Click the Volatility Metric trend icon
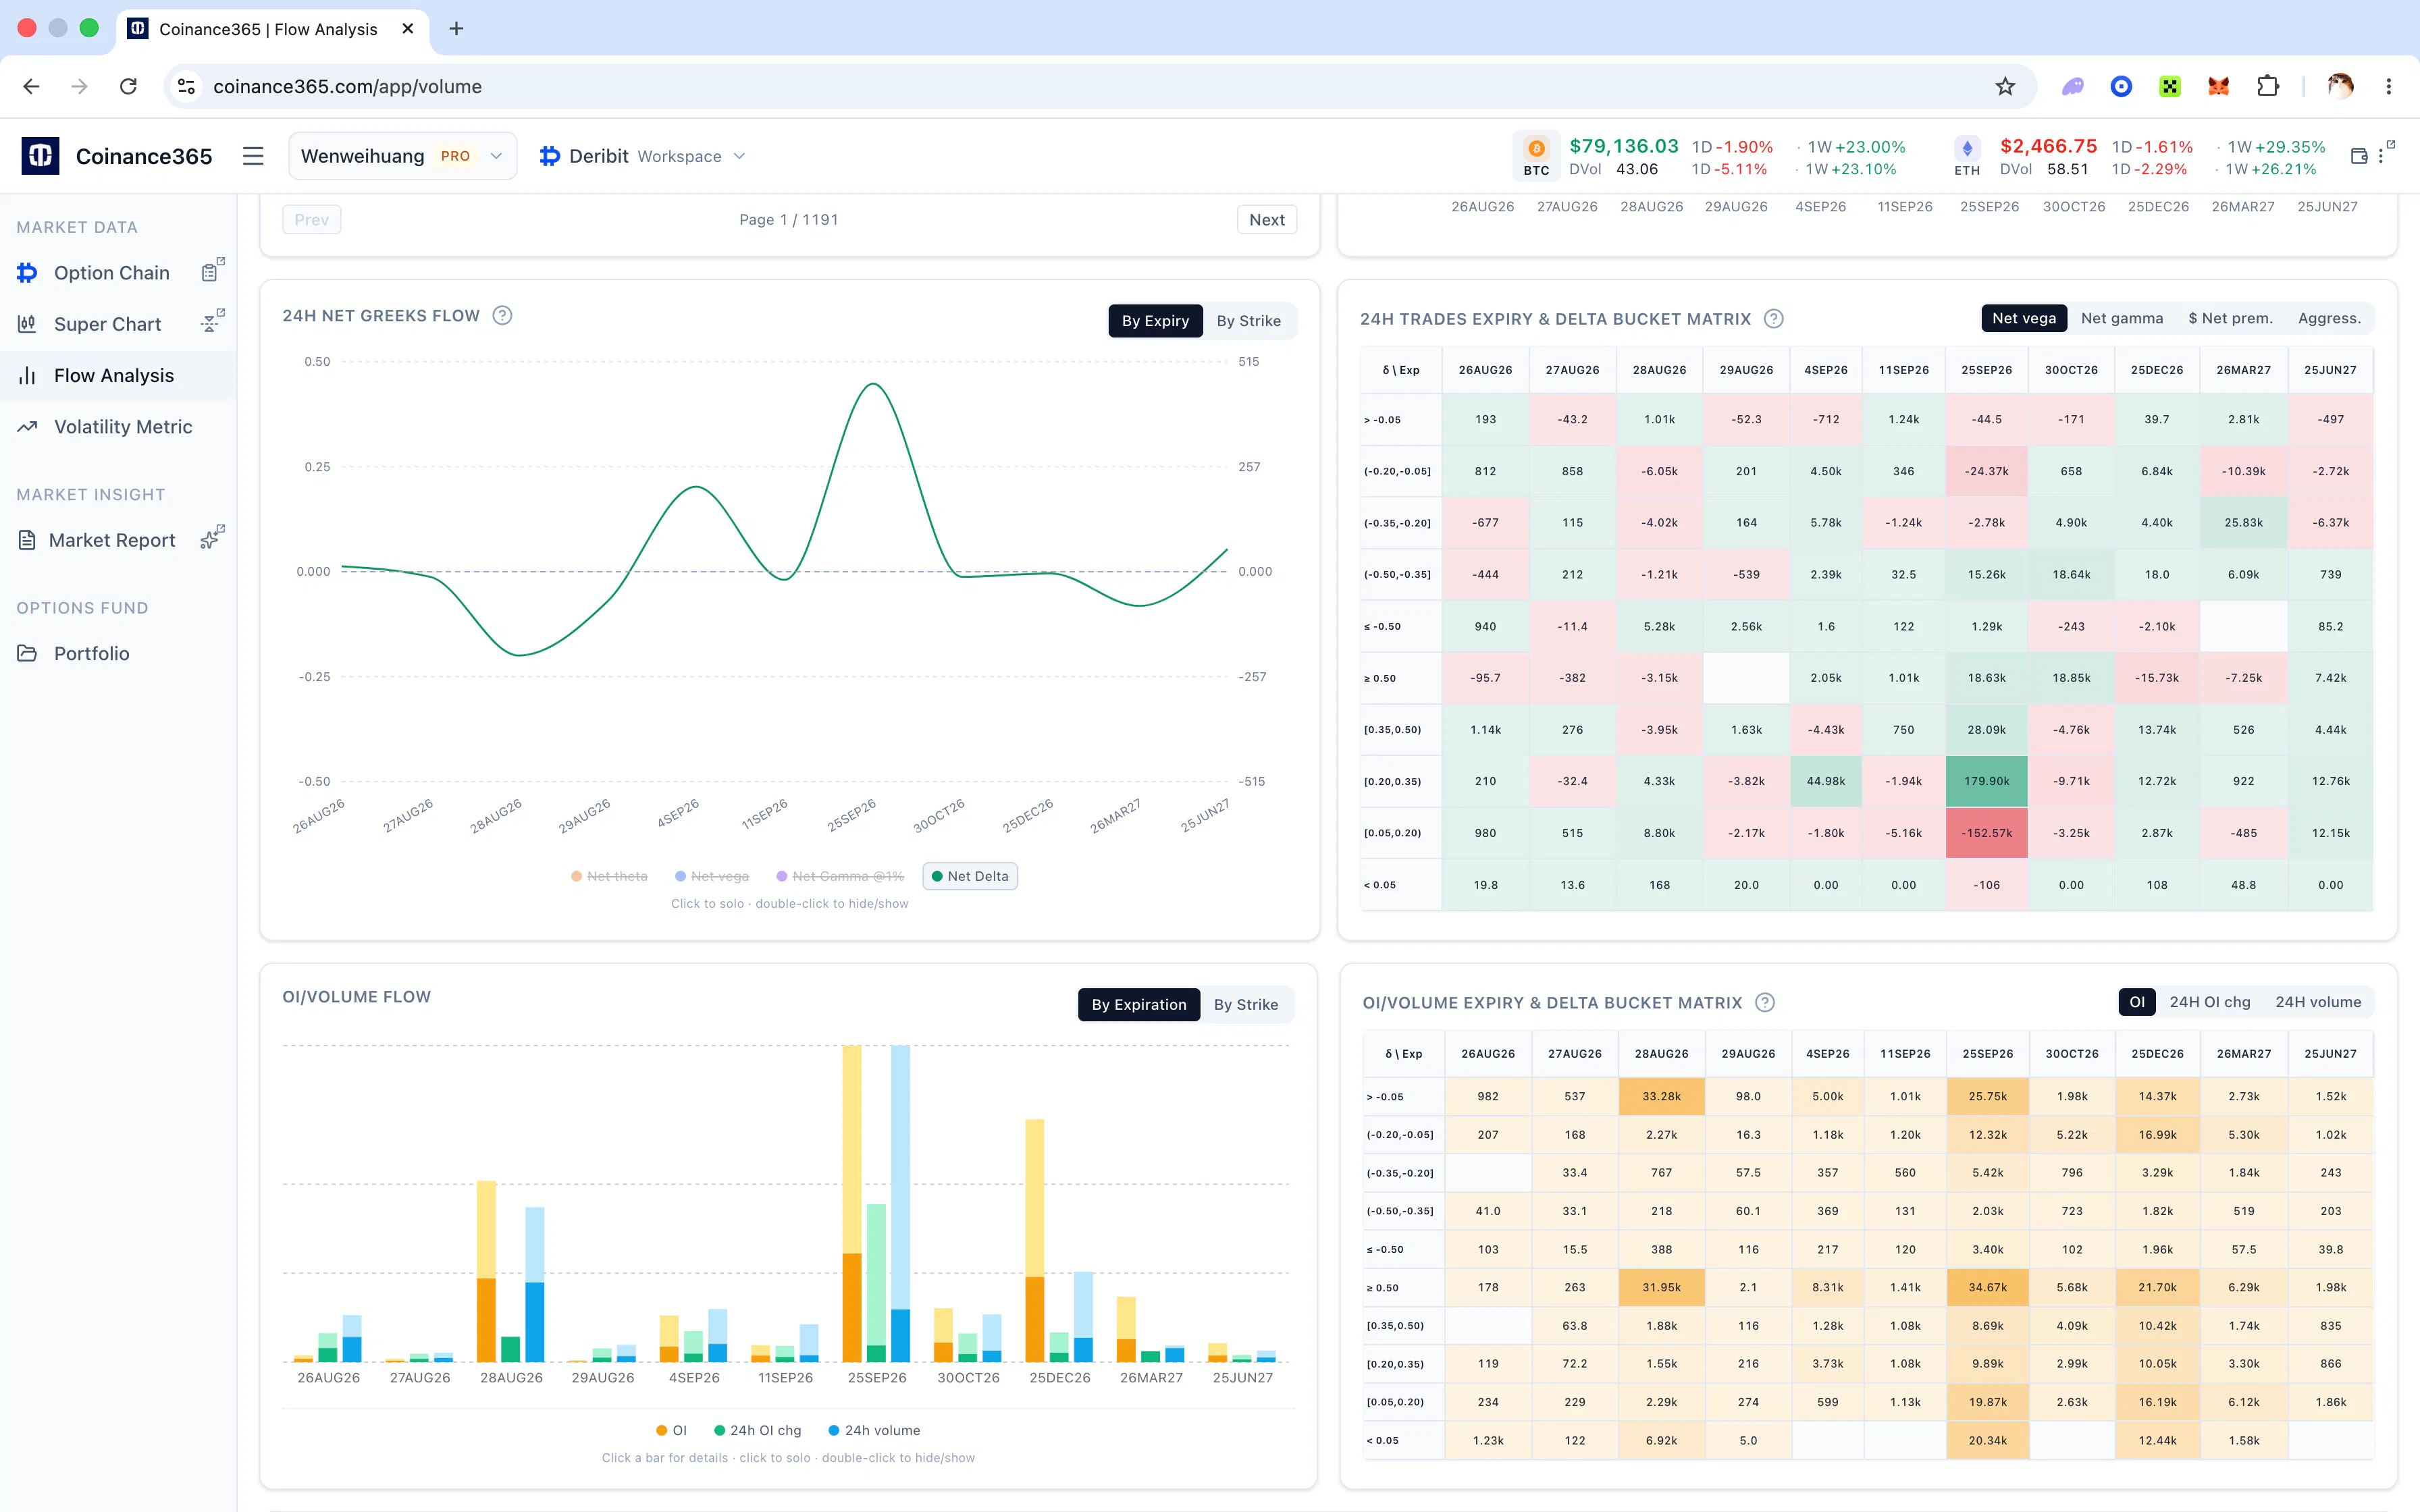This screenshot has width=2420, height=1512. click(x=27, y=427)
